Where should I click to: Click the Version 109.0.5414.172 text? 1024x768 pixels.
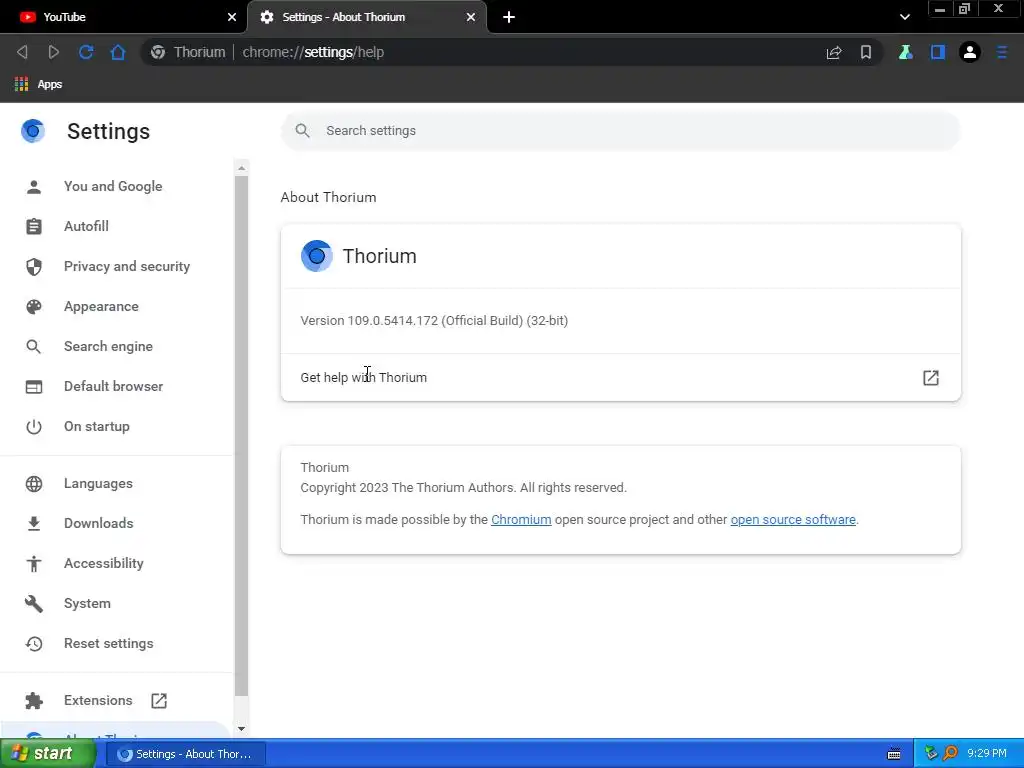pyautogui.click(x=434, y=321)
